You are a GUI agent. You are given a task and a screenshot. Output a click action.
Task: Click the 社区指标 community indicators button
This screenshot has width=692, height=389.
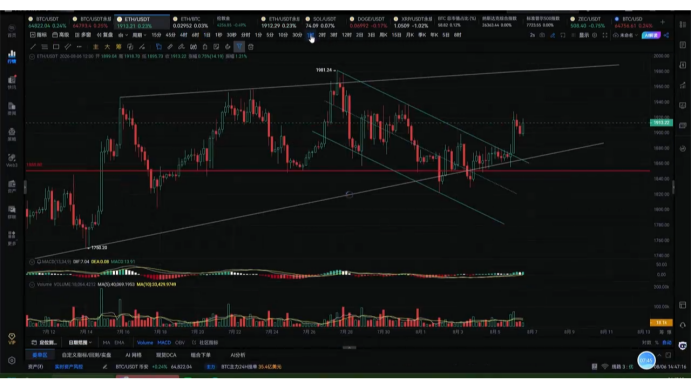coord(206,343)
